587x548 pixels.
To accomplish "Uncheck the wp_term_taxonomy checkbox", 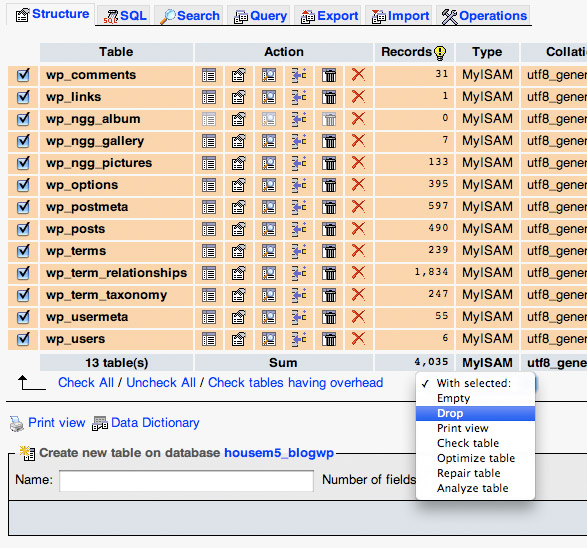I will [x=23, y=295].
